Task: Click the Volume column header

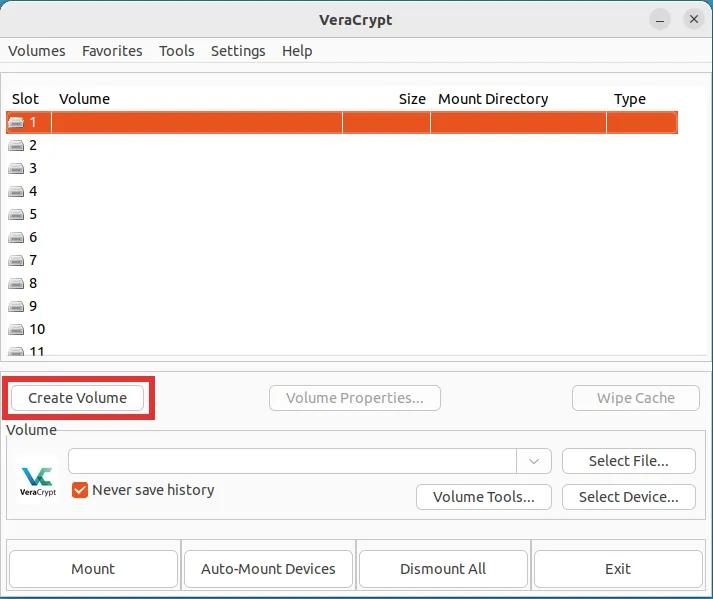Action: [x=85, y=99]
